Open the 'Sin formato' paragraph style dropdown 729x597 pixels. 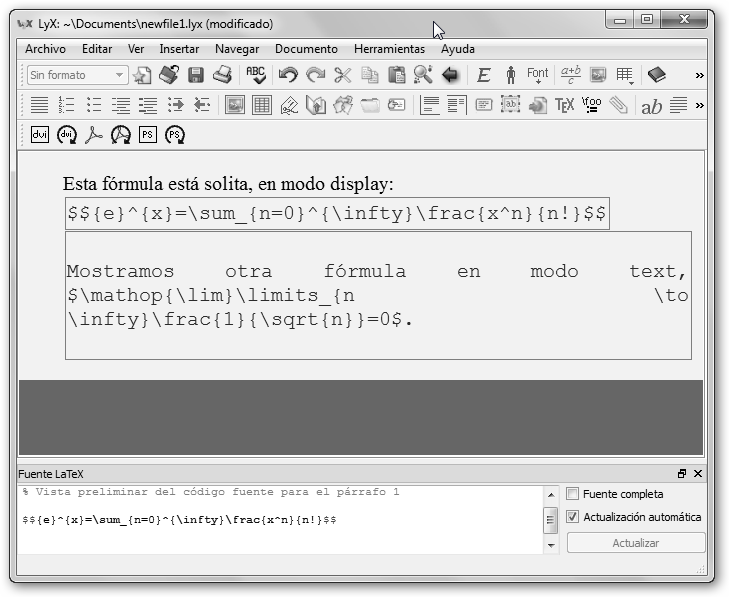77,75
